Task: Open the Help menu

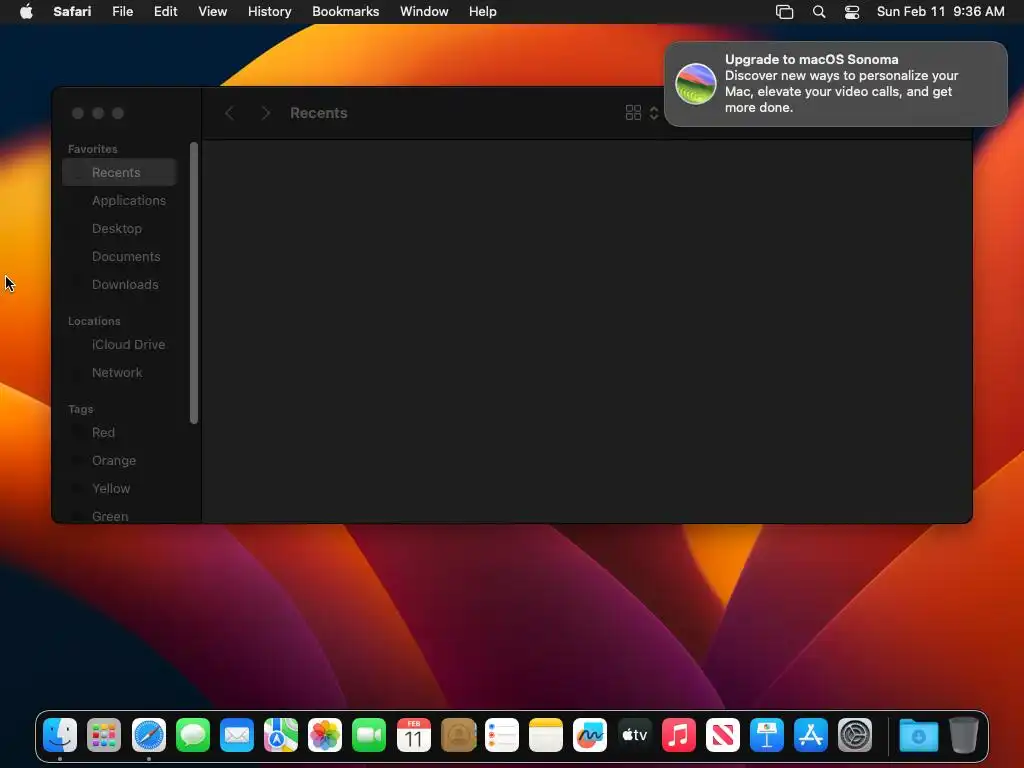Action: point(483,12)
